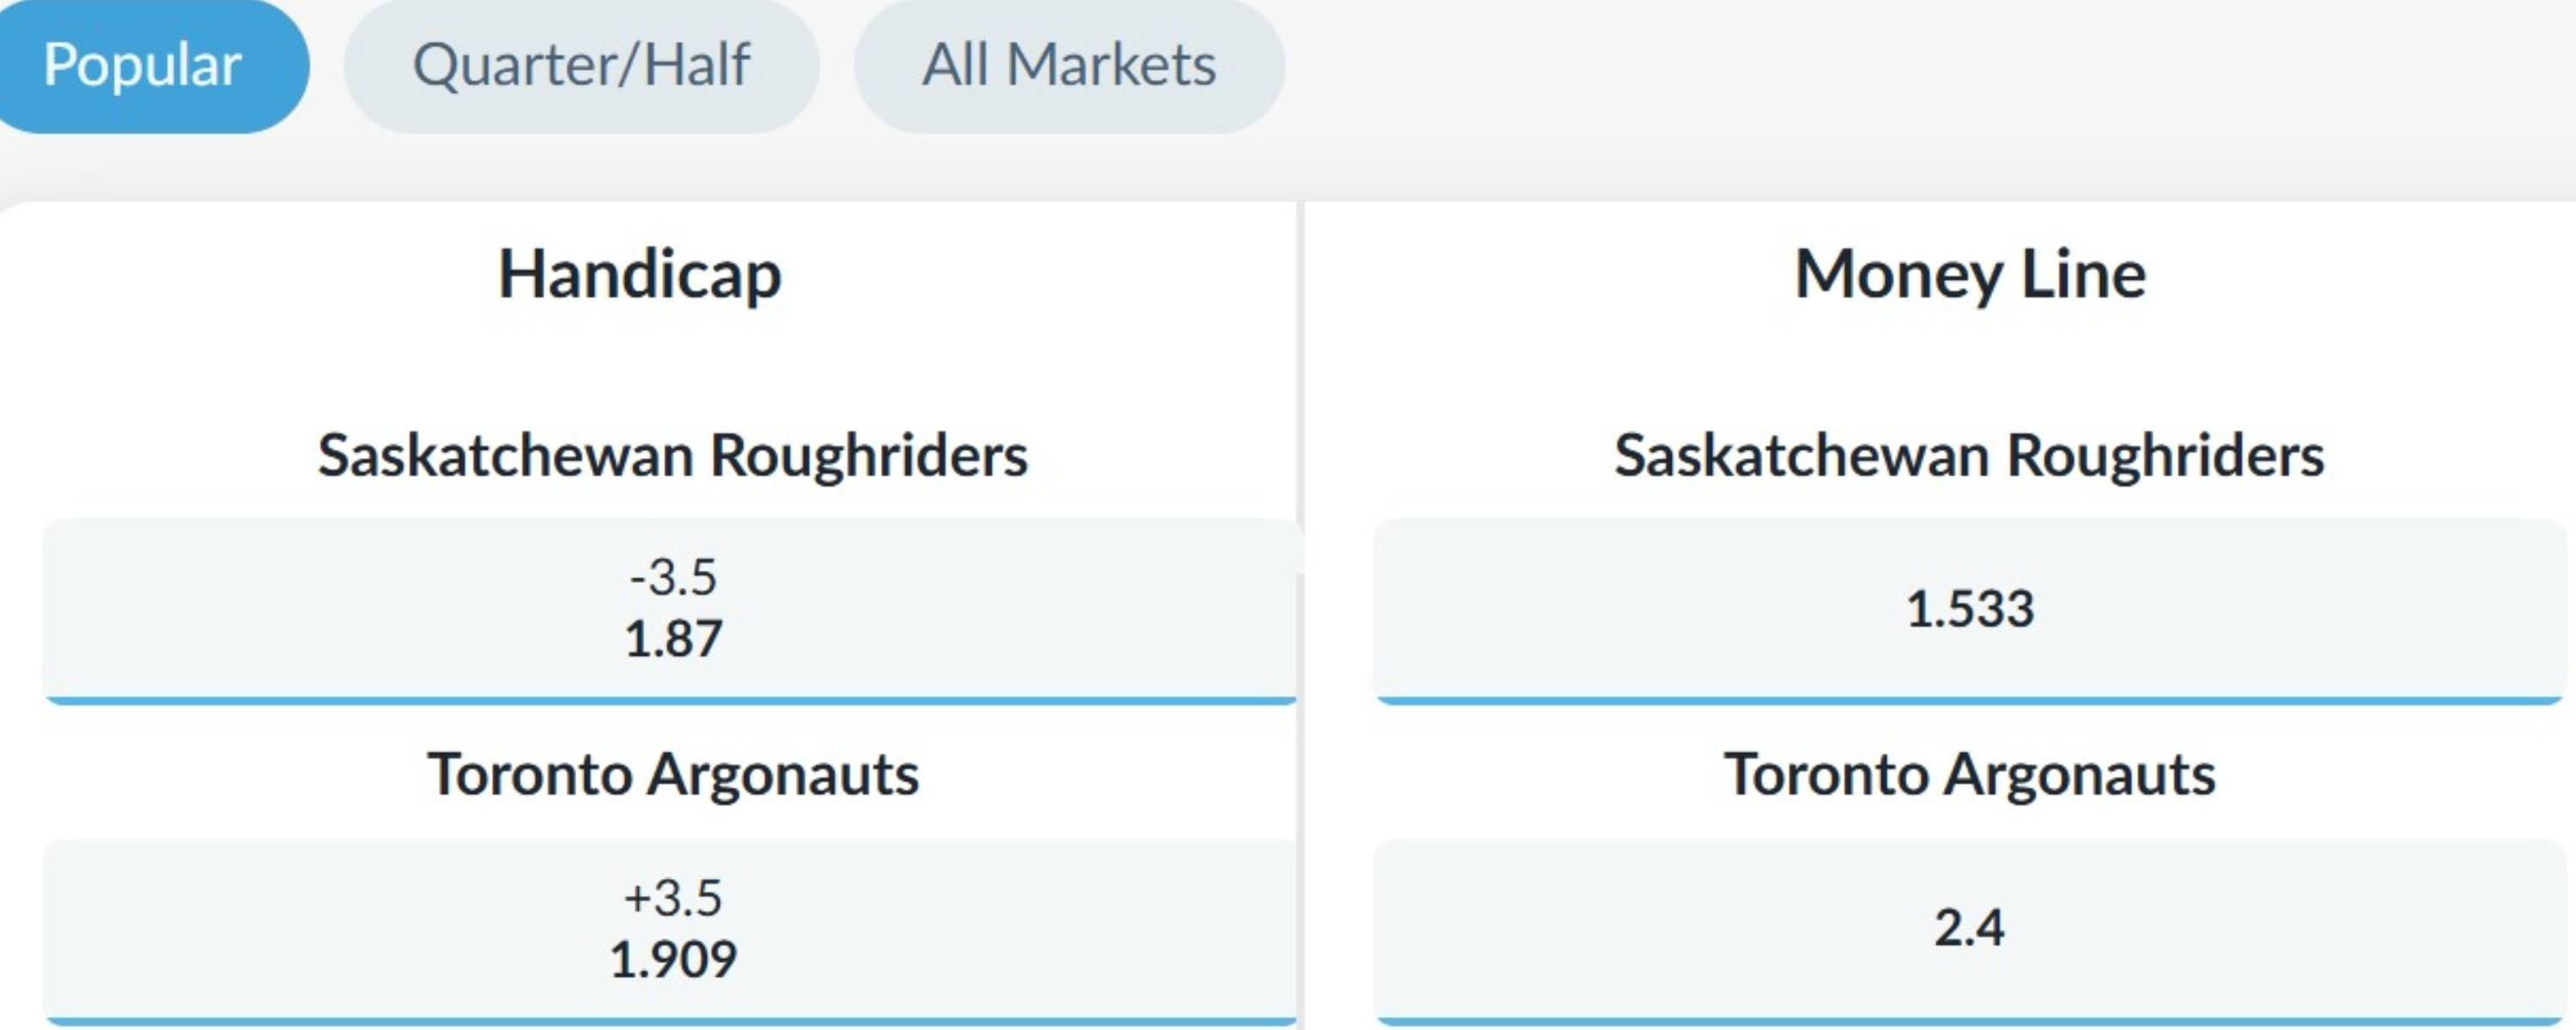Image resolution: width=2576 pixels, height=1030 pixels.
Task: Click the 1.533 odds figure
Action: tap(1970, 609)
